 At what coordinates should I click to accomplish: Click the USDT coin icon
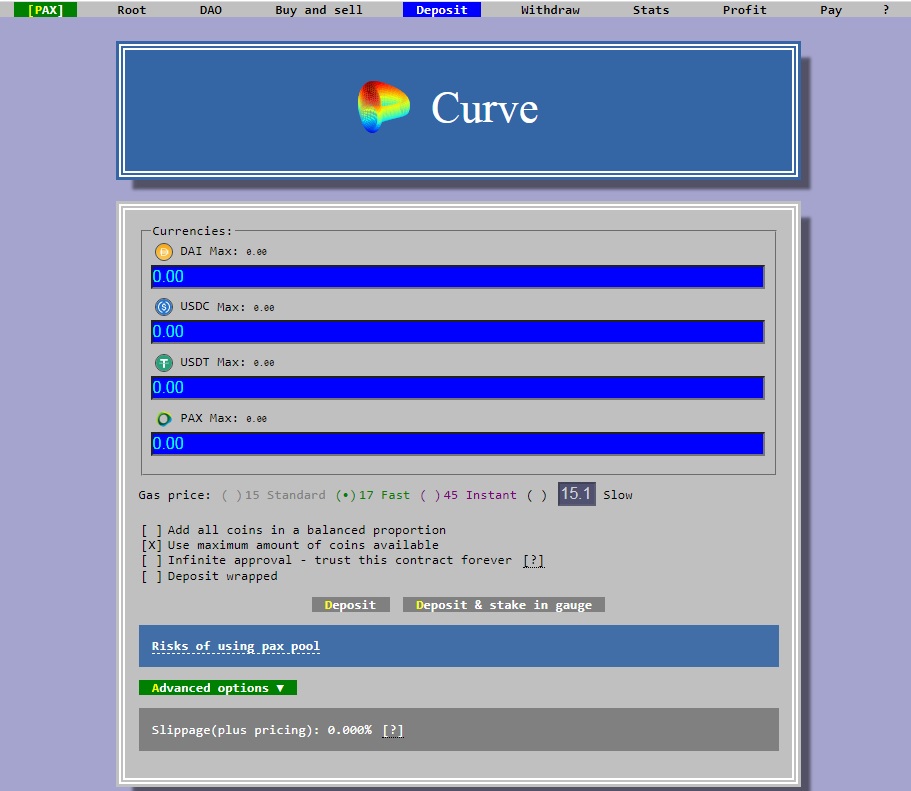point(164,363)
